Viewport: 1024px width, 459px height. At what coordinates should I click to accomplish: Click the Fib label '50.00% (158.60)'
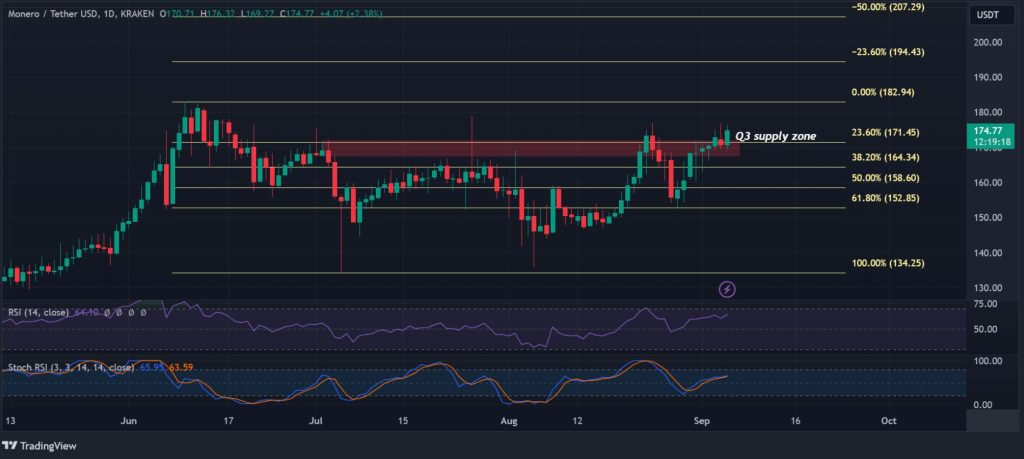point(886,178)
